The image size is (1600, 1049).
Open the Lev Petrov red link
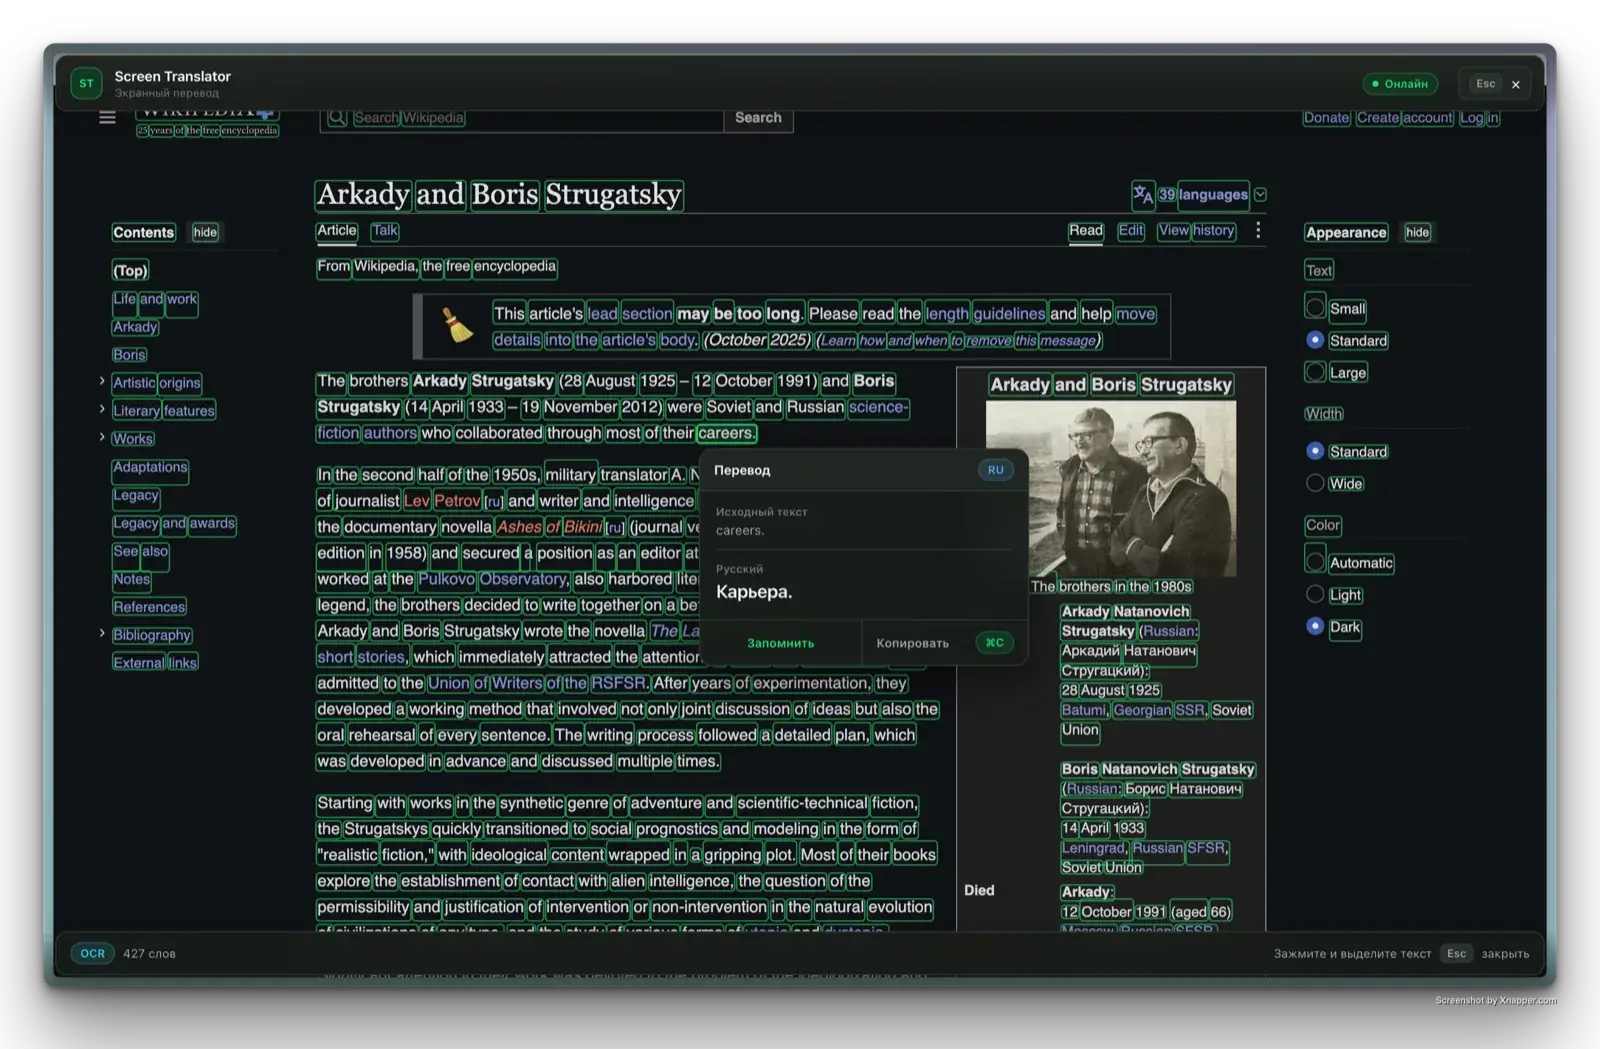click(x=442, y=501)
